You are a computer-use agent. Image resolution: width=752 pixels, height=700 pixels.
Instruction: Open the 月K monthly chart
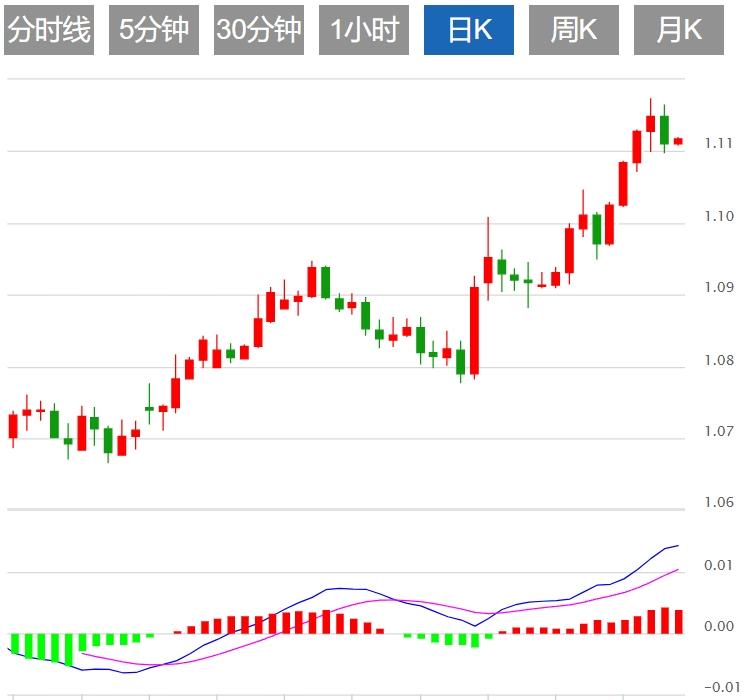click(679, 30)
